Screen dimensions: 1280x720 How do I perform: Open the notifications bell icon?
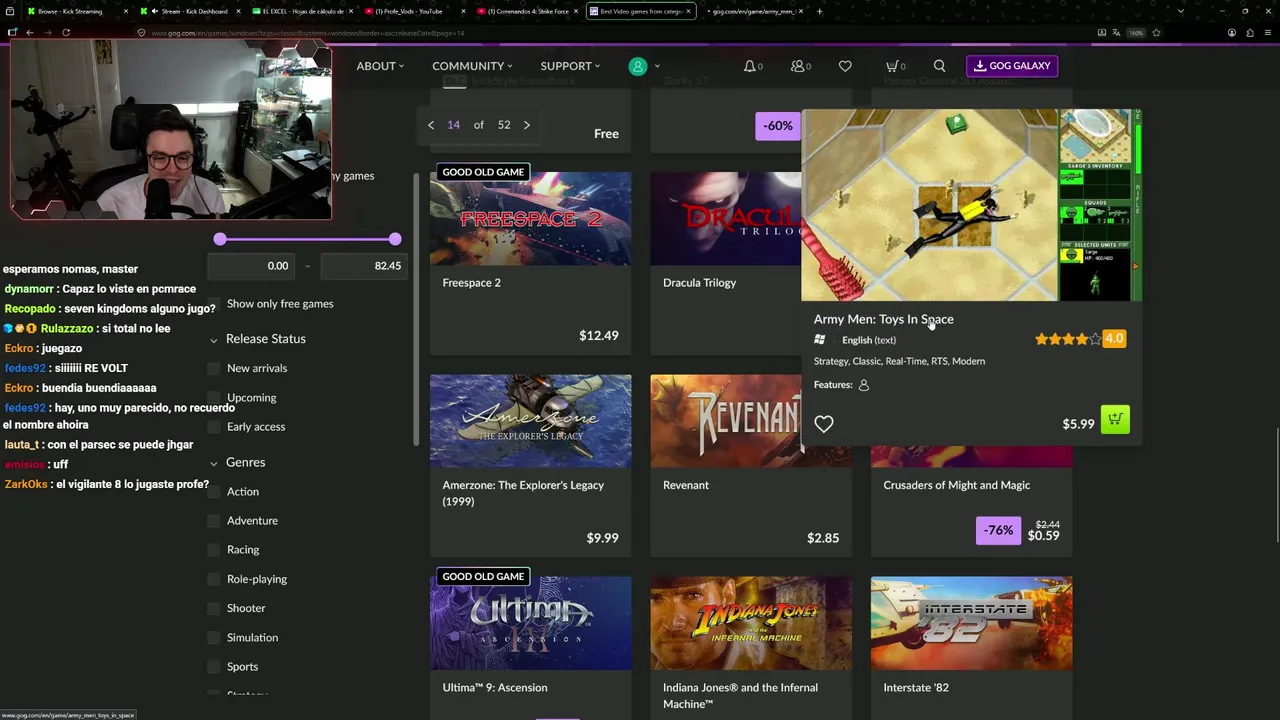click(x=750, y=66)
